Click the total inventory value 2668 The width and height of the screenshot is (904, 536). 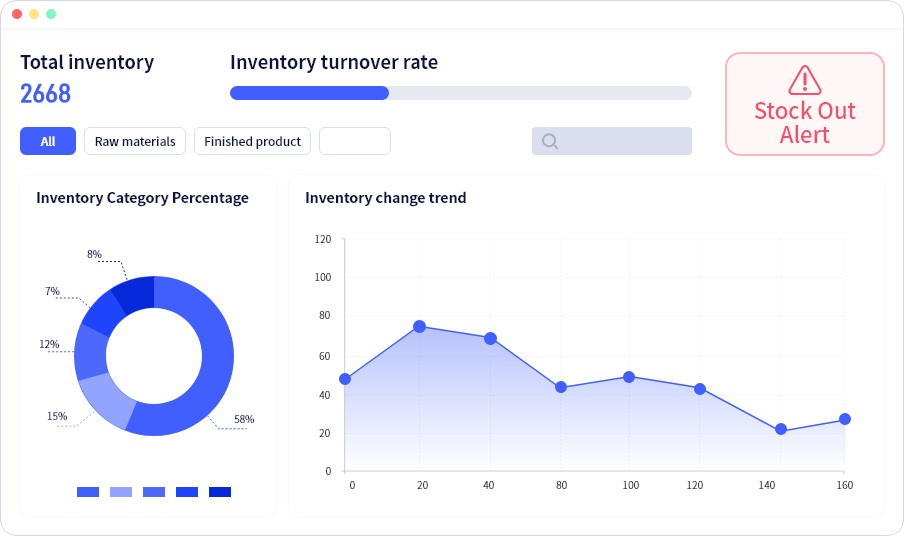(x=46, y=93)
